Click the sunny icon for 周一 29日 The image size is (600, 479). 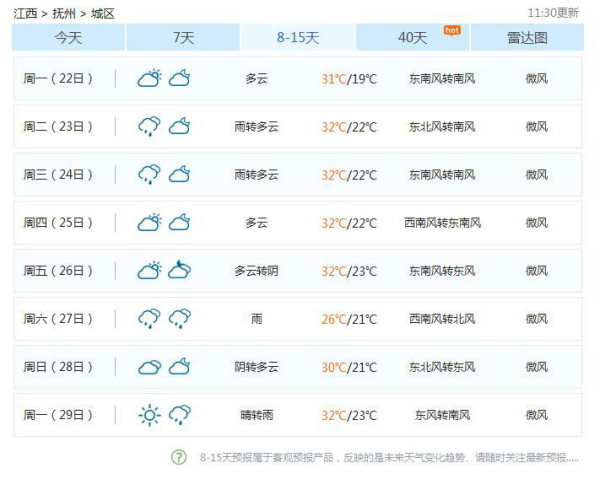(150, 415)
